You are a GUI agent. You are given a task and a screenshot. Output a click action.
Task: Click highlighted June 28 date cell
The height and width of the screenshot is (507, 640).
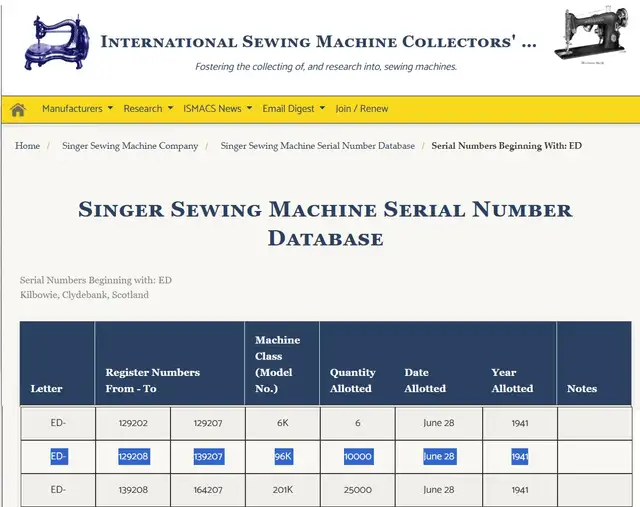tap(440, 456)
